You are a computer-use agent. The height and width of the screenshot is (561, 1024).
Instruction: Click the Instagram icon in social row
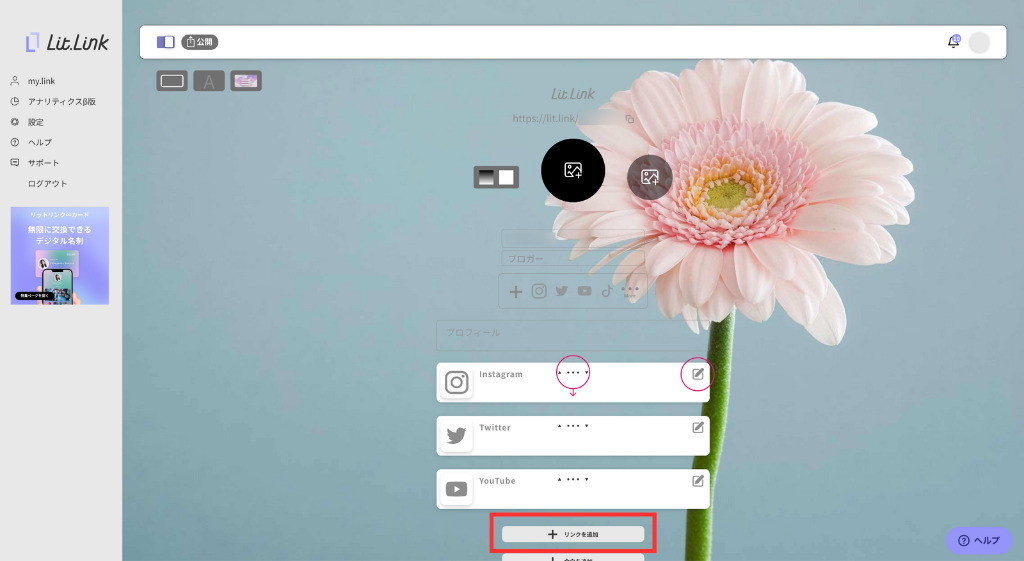[x=539, y=291]
